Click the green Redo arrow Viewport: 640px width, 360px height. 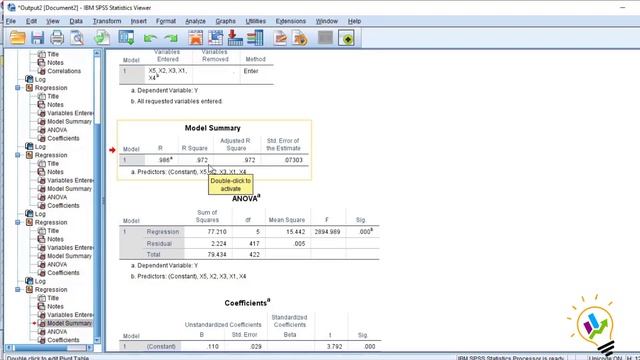click(x=171, y=38)
